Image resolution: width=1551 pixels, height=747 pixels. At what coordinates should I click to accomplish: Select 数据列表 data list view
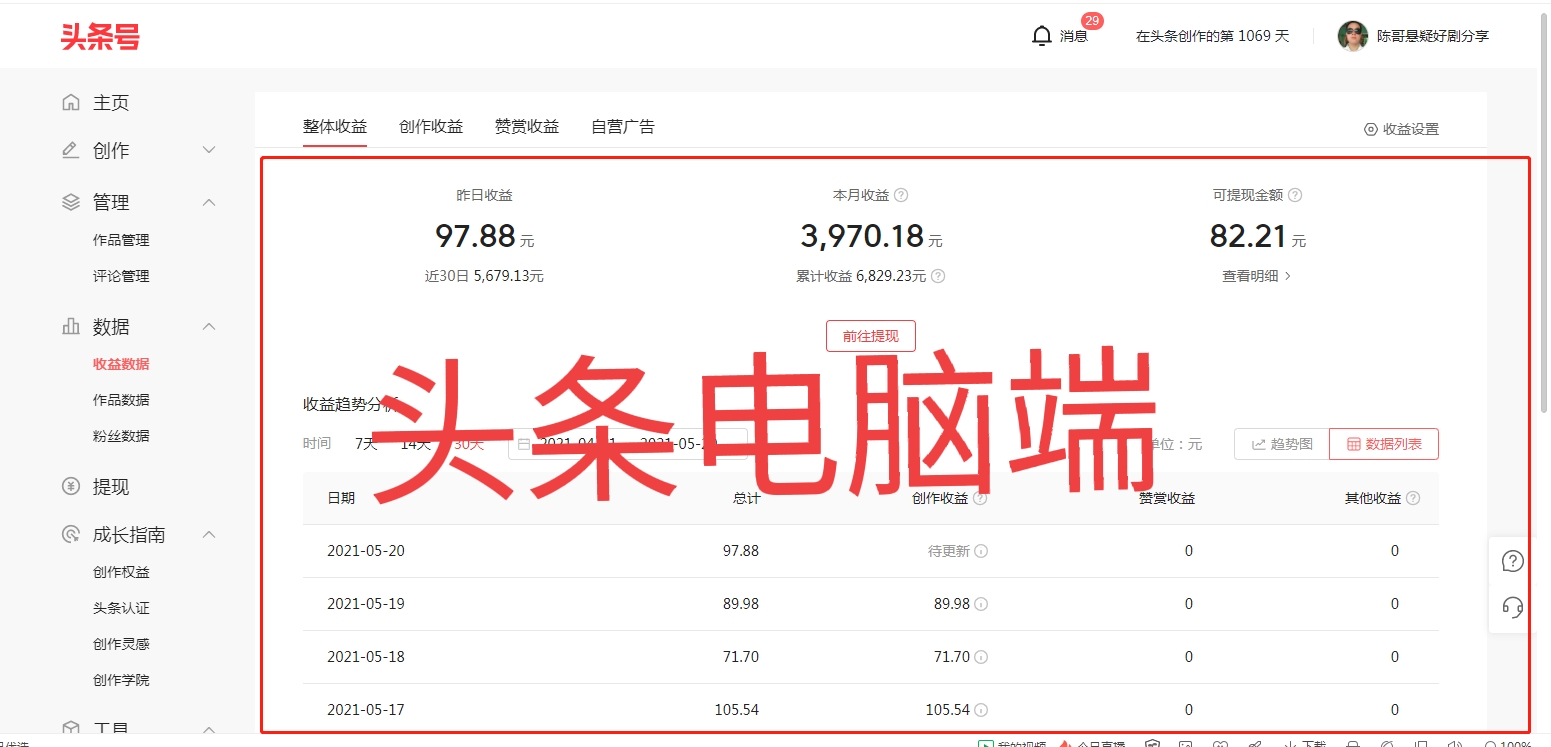point(1384,444)
